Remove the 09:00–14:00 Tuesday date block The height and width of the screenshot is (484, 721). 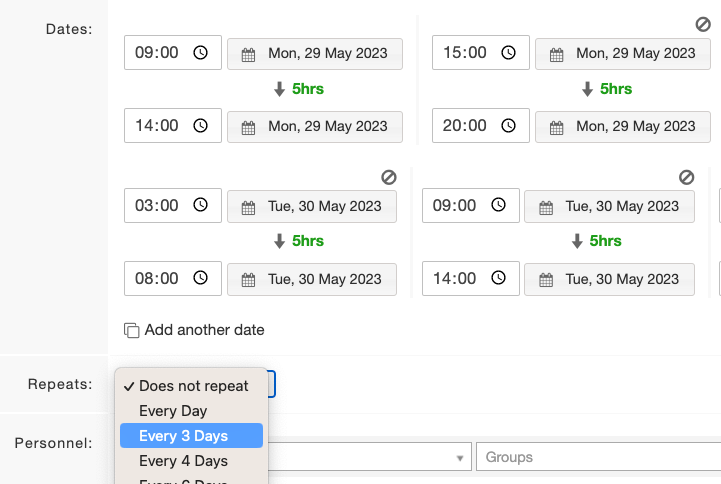[686, 177]
